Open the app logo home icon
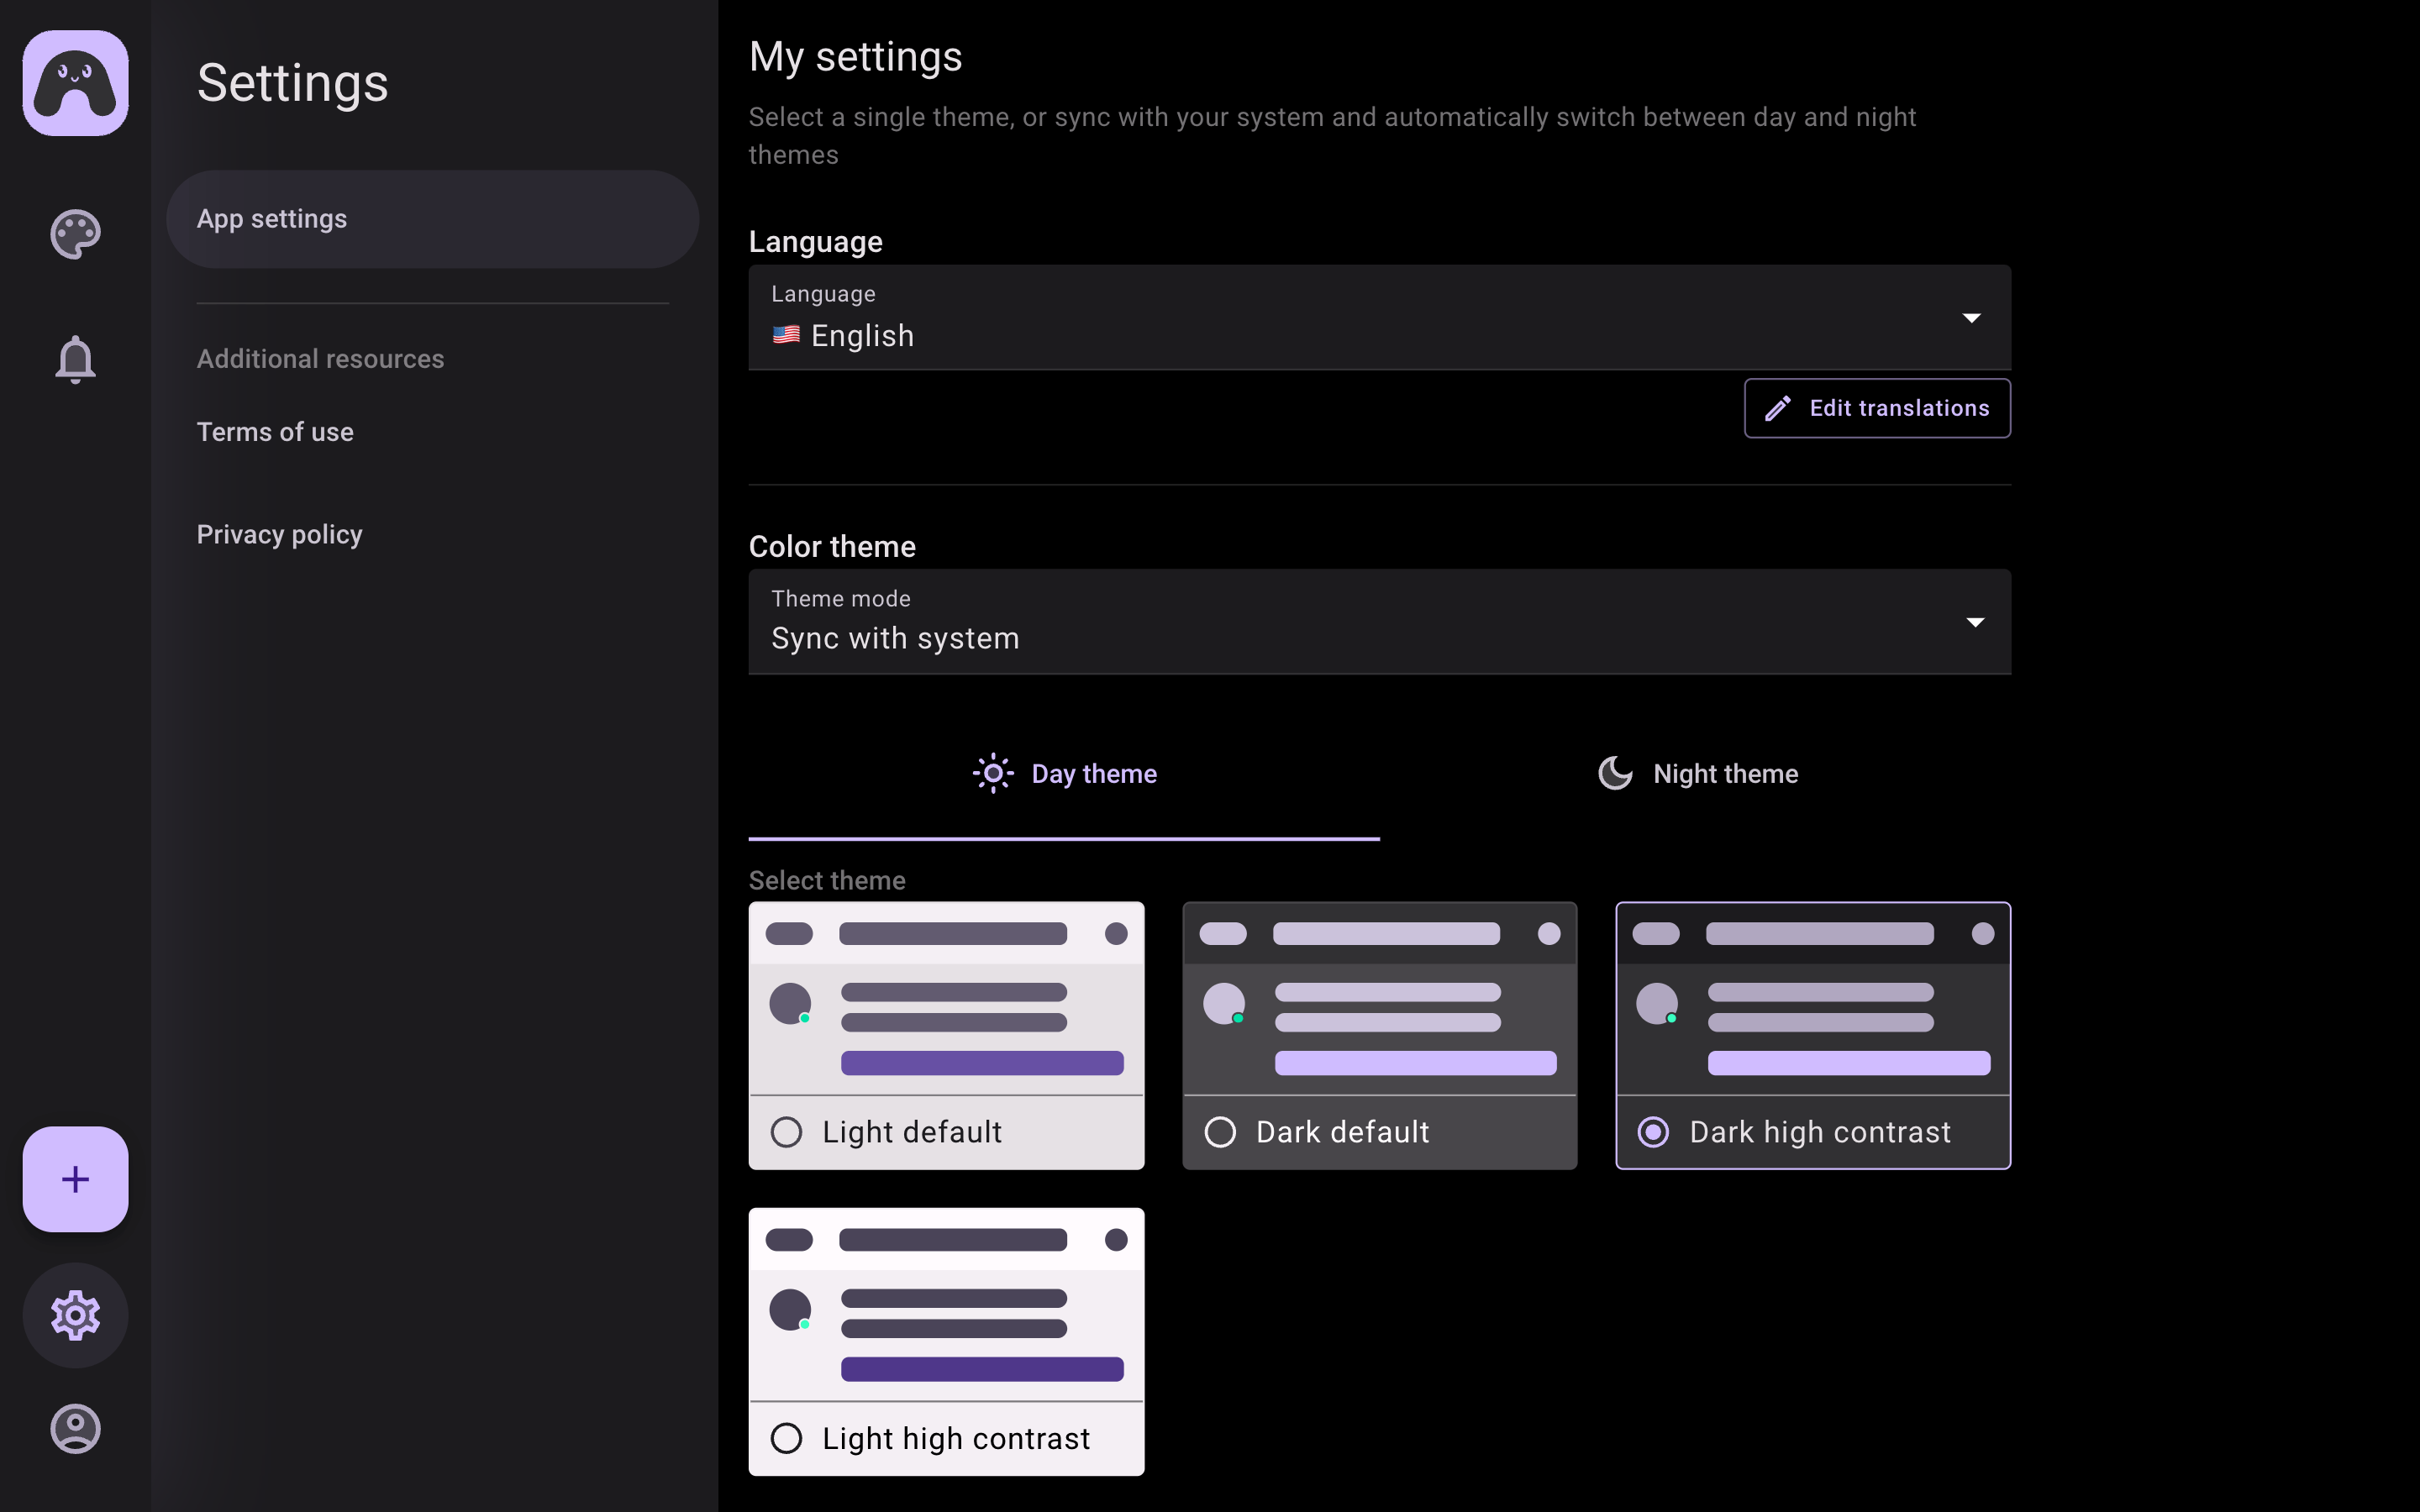Image resolution: width=2420 pixels, height=1512 pixels. pos(75,83)
